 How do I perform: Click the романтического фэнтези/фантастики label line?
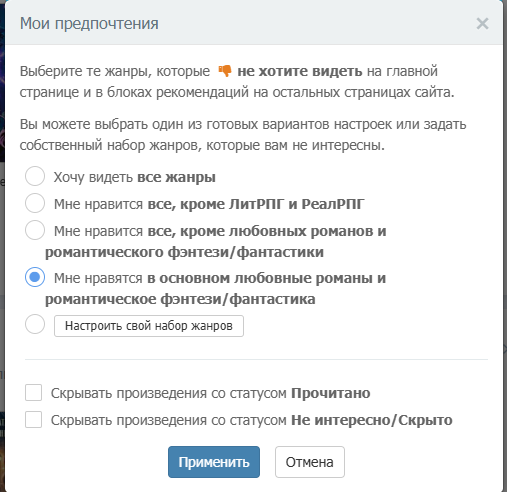coord(184,252)
